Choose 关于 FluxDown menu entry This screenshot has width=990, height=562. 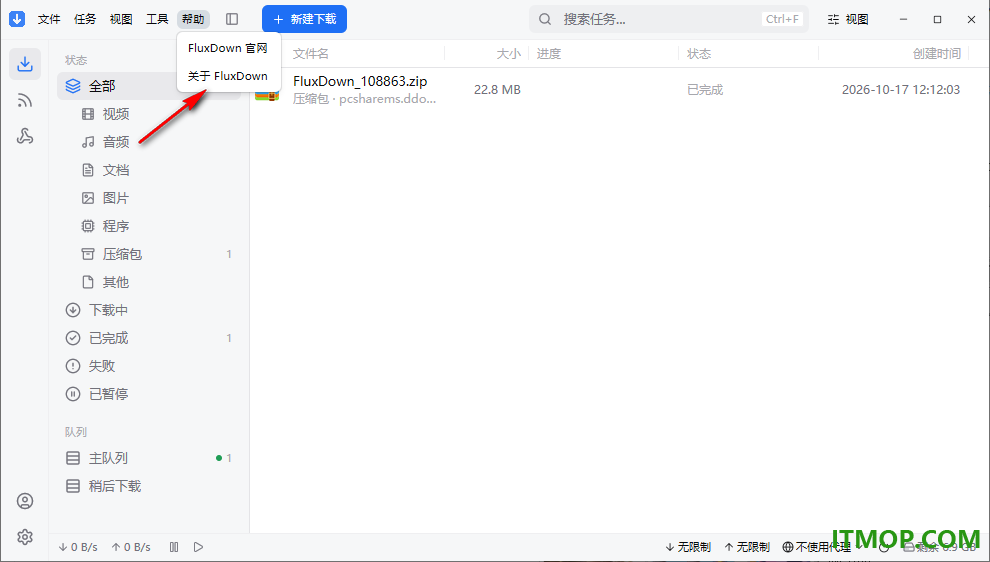point(228,76)
